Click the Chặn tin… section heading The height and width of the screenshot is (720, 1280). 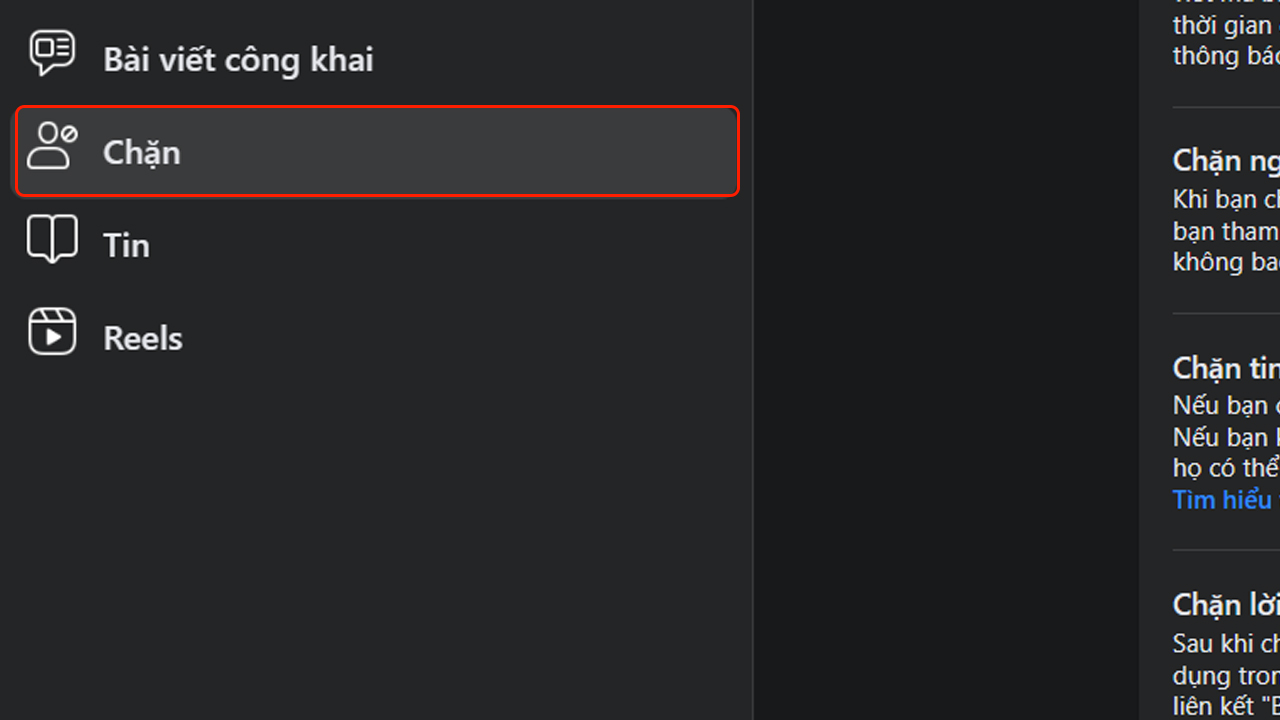tap(1226, 368)
